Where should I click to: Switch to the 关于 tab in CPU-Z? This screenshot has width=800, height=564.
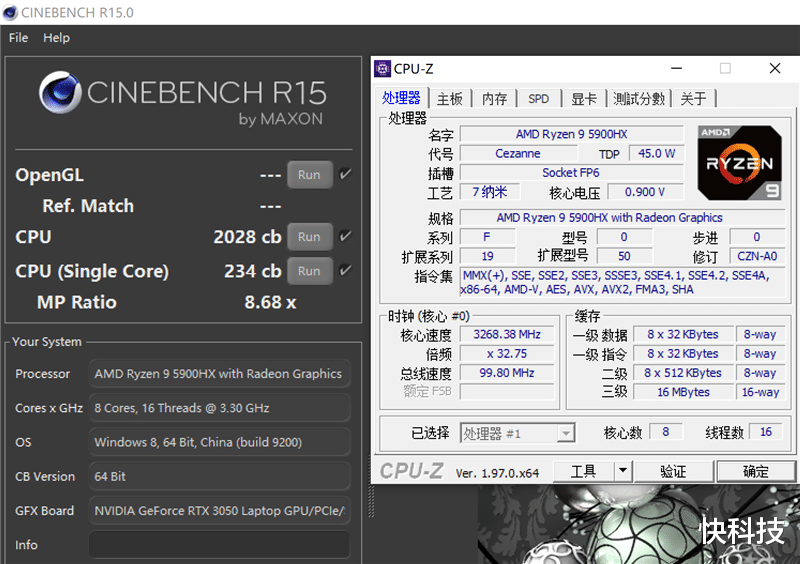click(x=694, y=99)
